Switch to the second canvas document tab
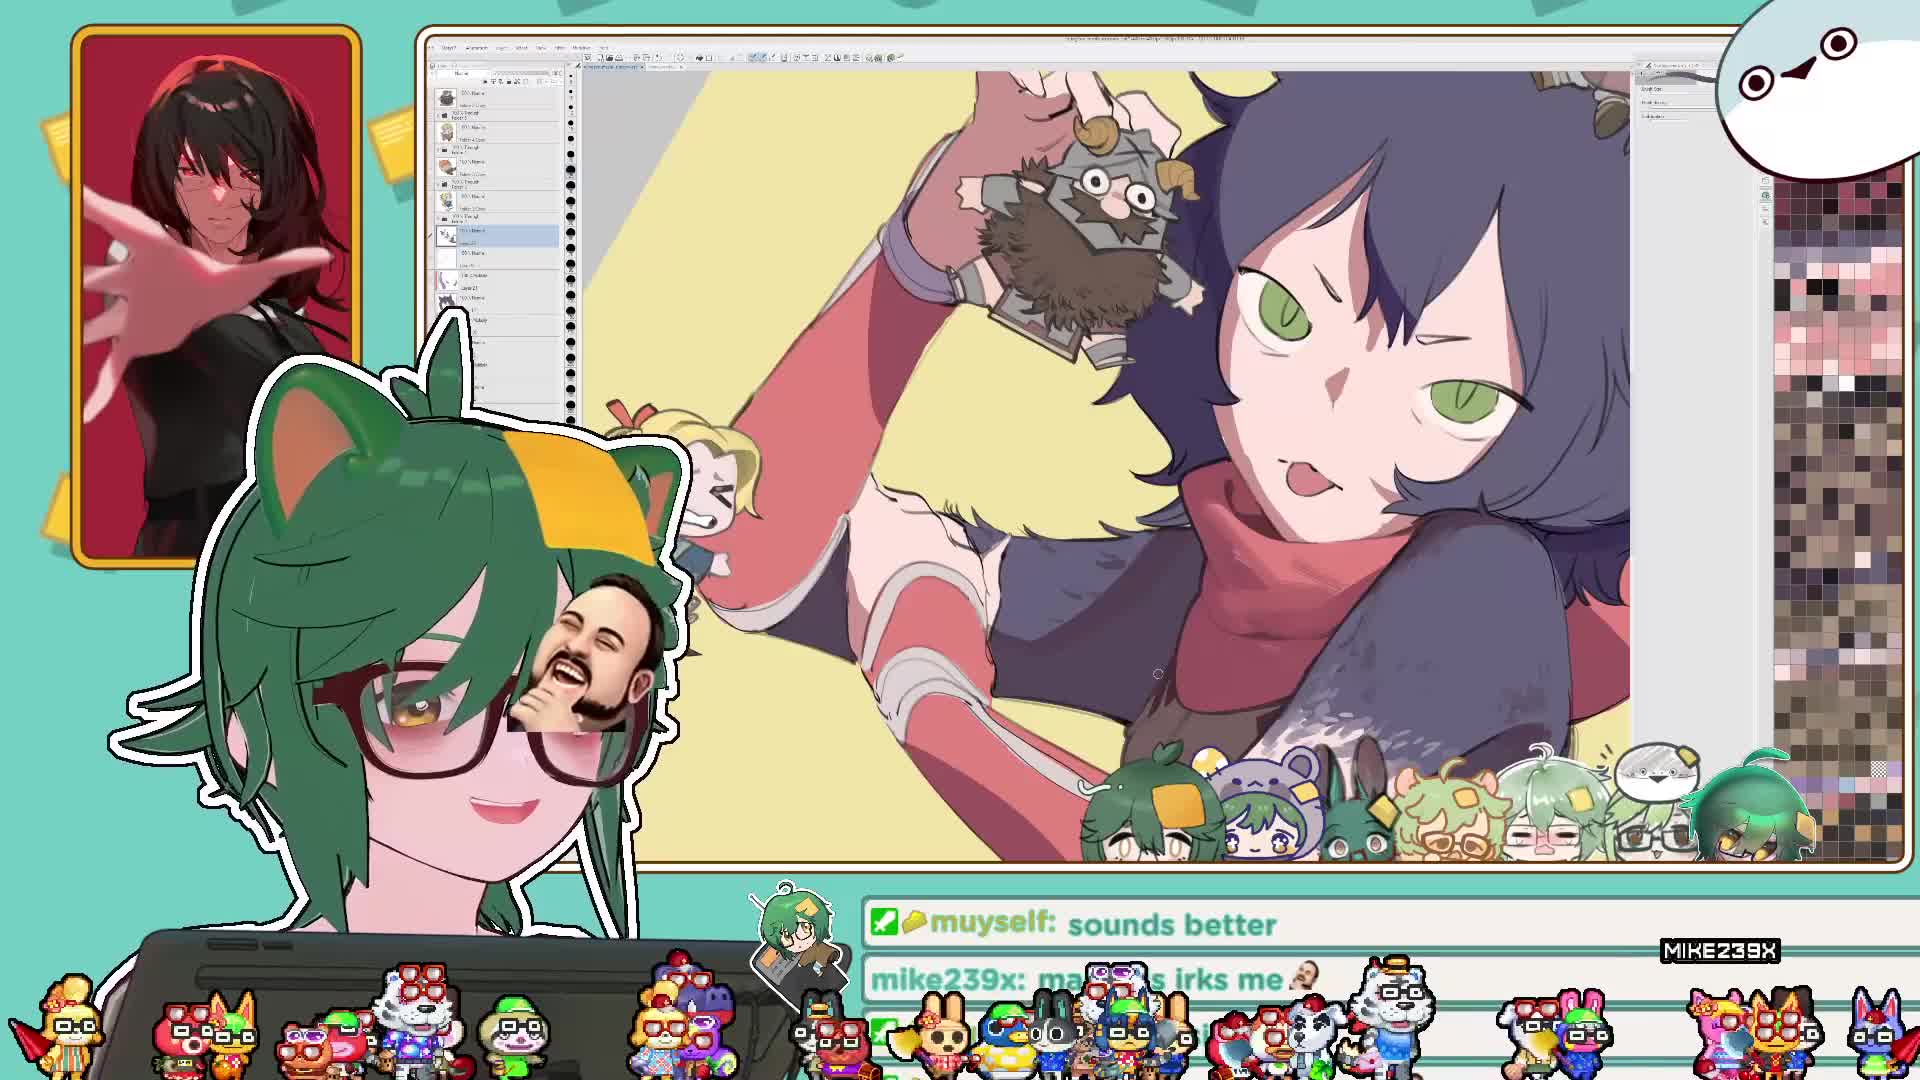This screenshot has height=1080, width=1920. coord(663,67)
